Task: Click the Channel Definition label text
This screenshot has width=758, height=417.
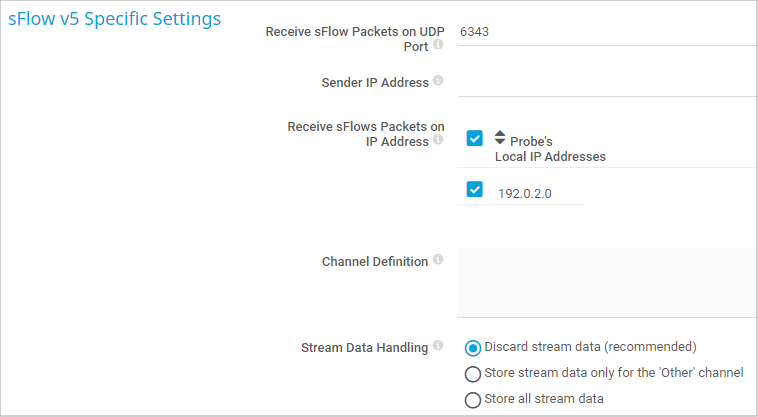Action: click(x=375, y=261)
